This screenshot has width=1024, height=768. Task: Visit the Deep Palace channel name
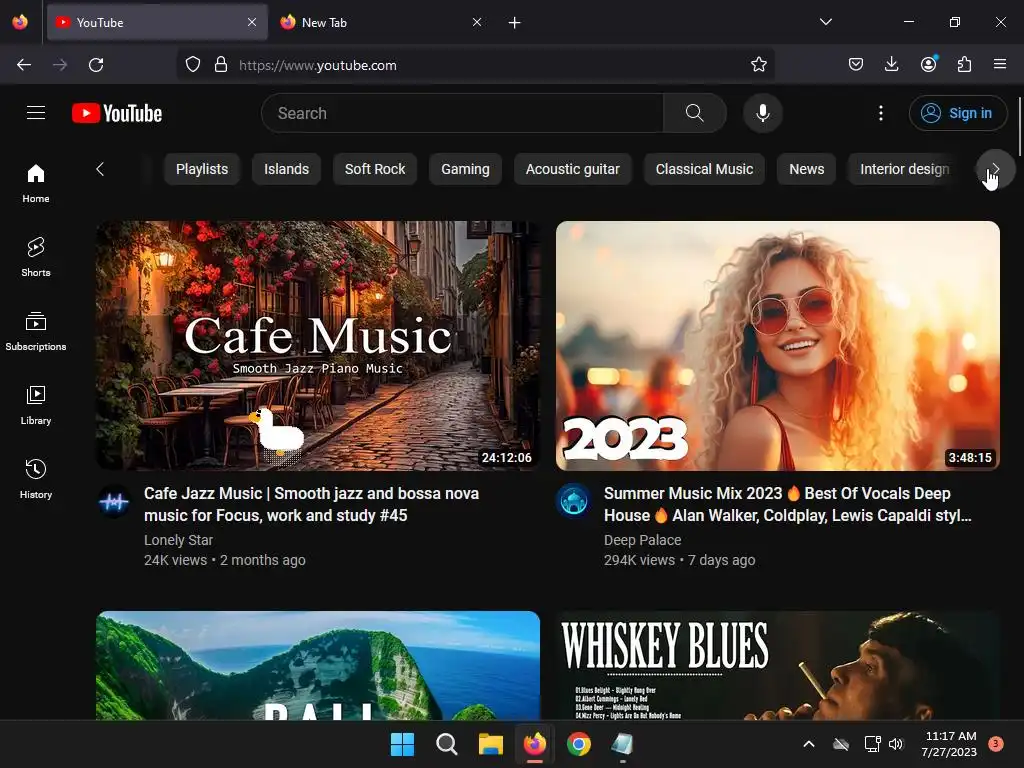tap(643, 540)
